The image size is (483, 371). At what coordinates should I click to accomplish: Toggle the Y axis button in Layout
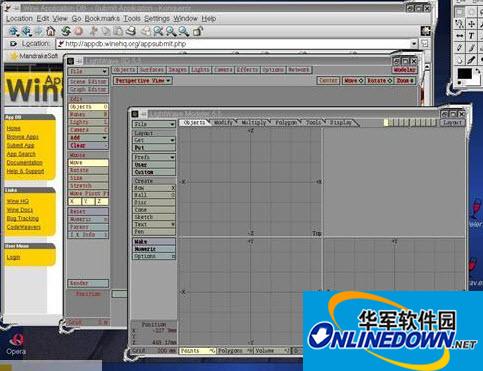tap(88, 201)
